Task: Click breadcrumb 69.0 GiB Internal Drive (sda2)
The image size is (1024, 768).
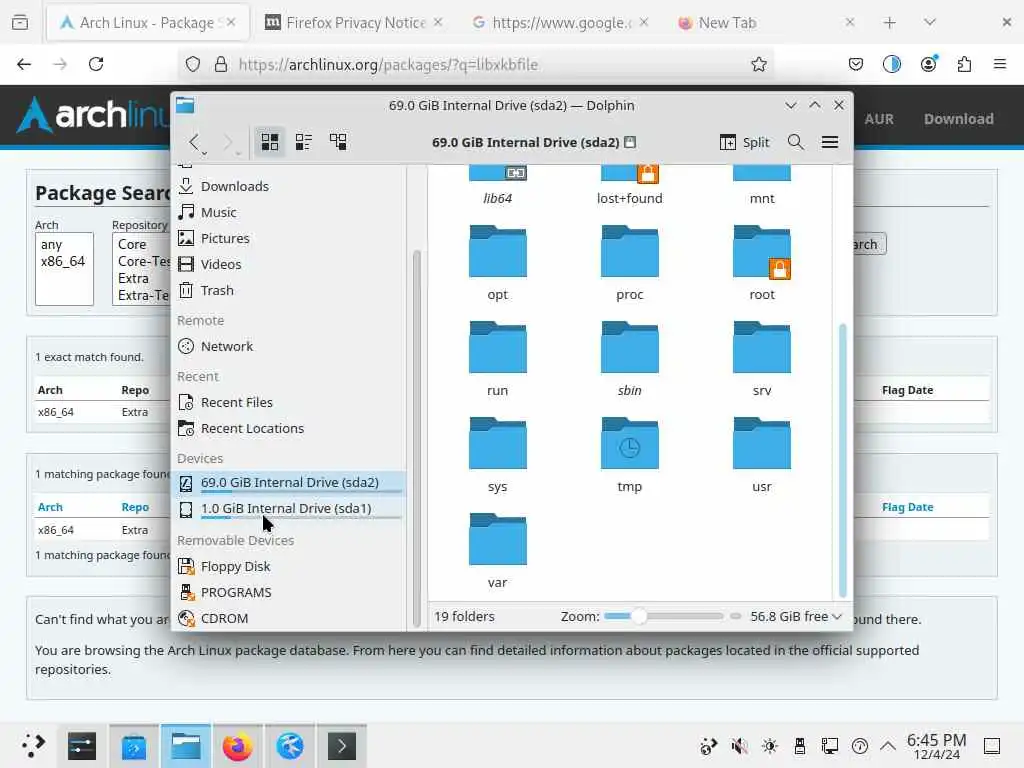Action: (x=525, y=142)
